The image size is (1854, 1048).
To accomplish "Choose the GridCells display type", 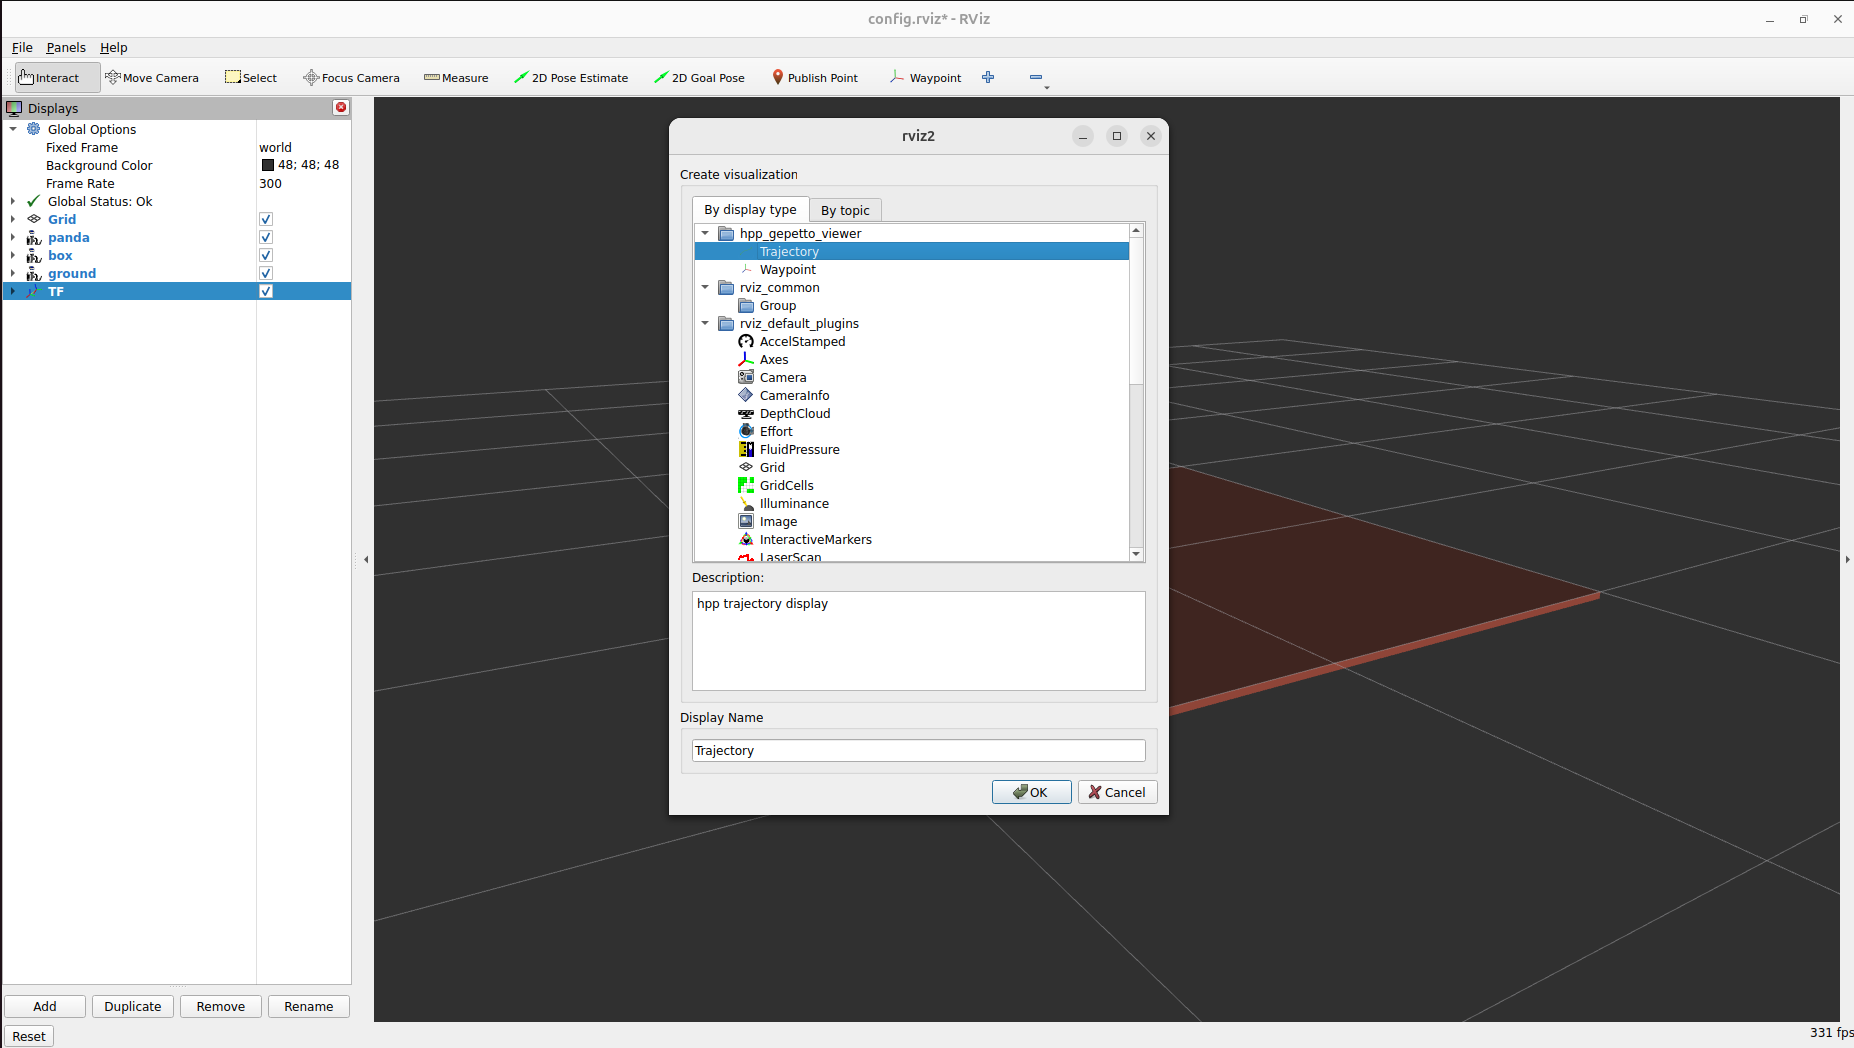I will tap(786, 486).
